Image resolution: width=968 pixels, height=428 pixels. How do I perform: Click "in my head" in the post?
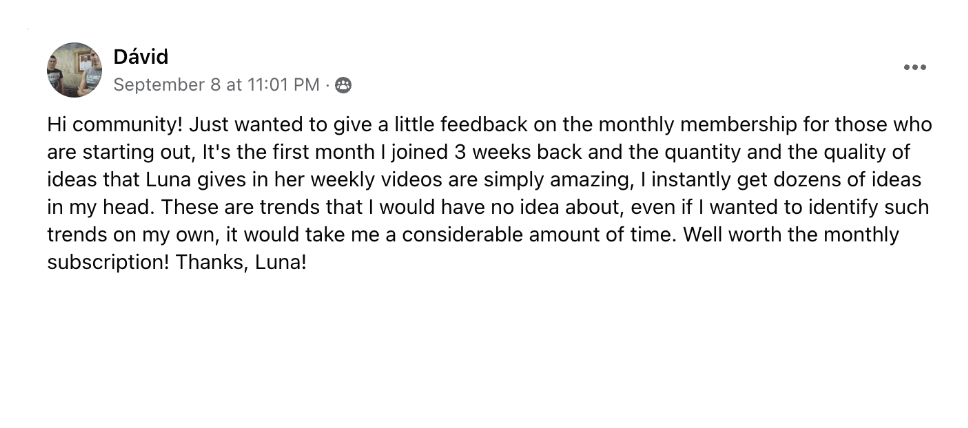93,208
